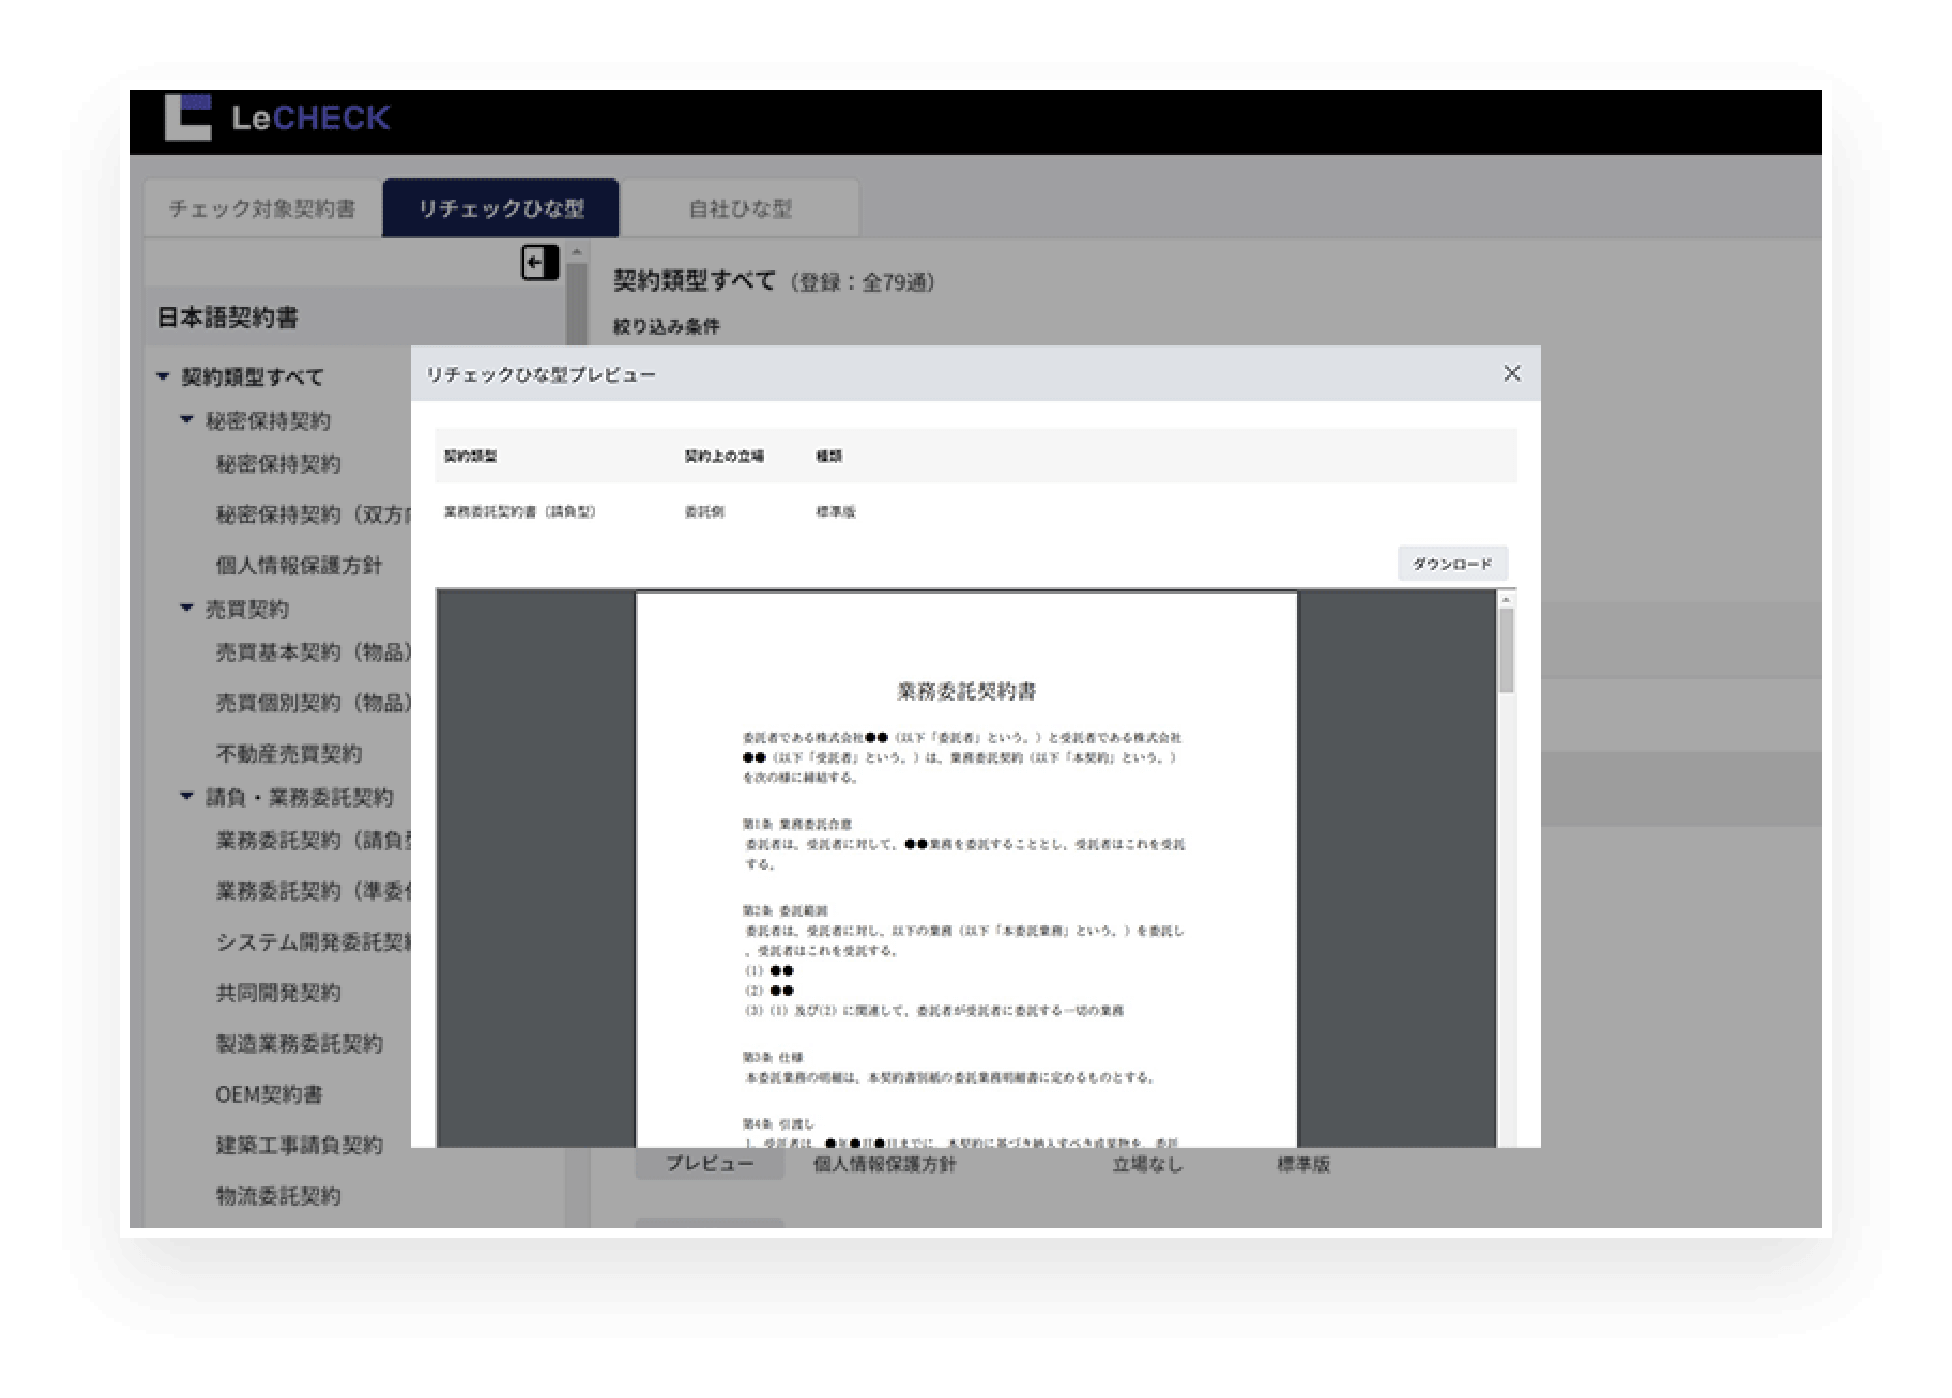This screenshot has width=1952, height=1398.
Task: Select 共同開発契約 tree item
Action: click(278, 992)
